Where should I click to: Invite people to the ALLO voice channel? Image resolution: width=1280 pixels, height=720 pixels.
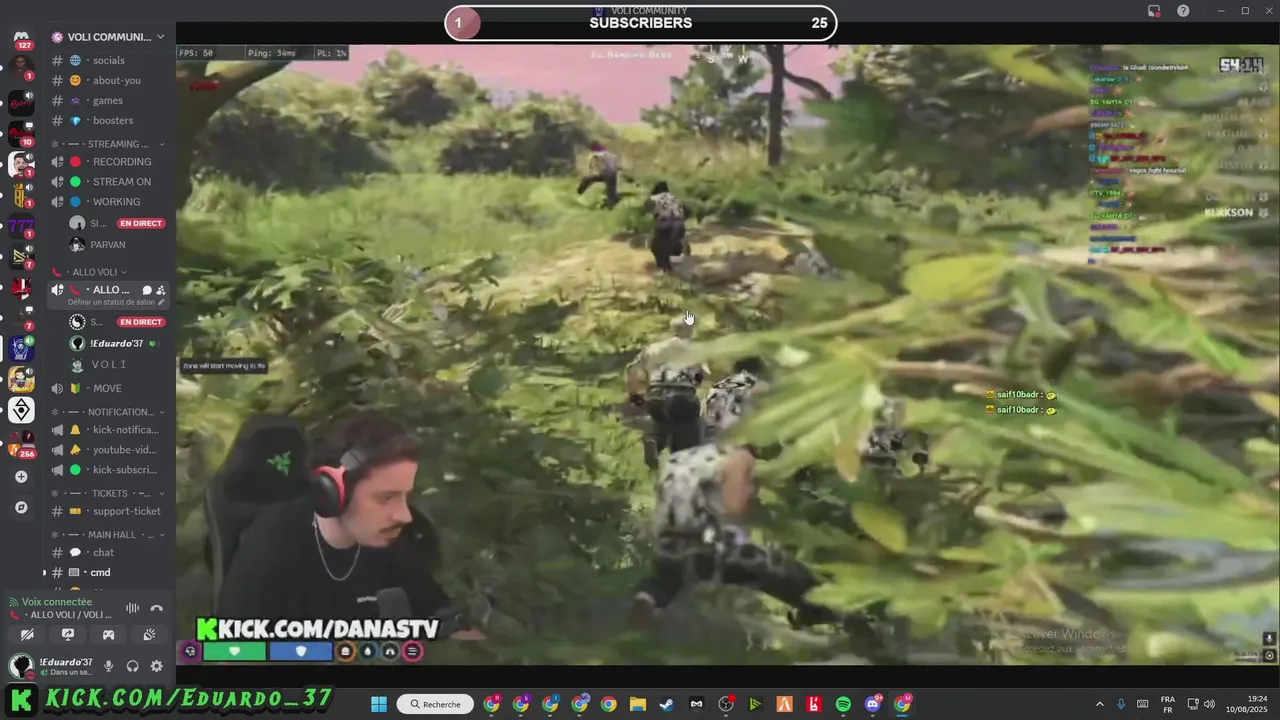[160, 290]
